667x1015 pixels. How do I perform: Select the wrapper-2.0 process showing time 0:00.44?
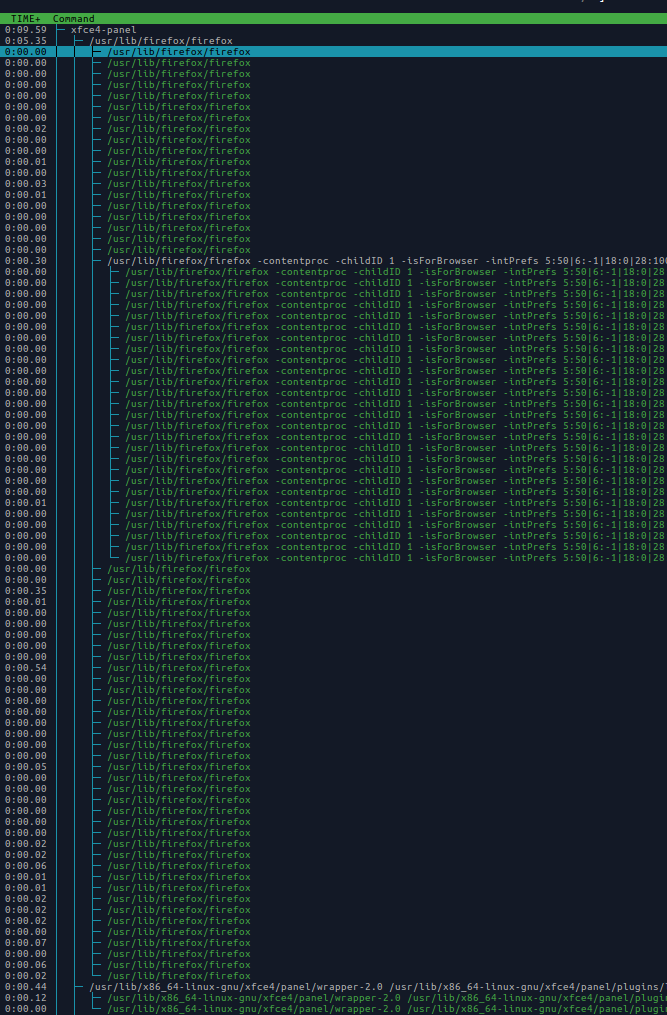[334, 987]
